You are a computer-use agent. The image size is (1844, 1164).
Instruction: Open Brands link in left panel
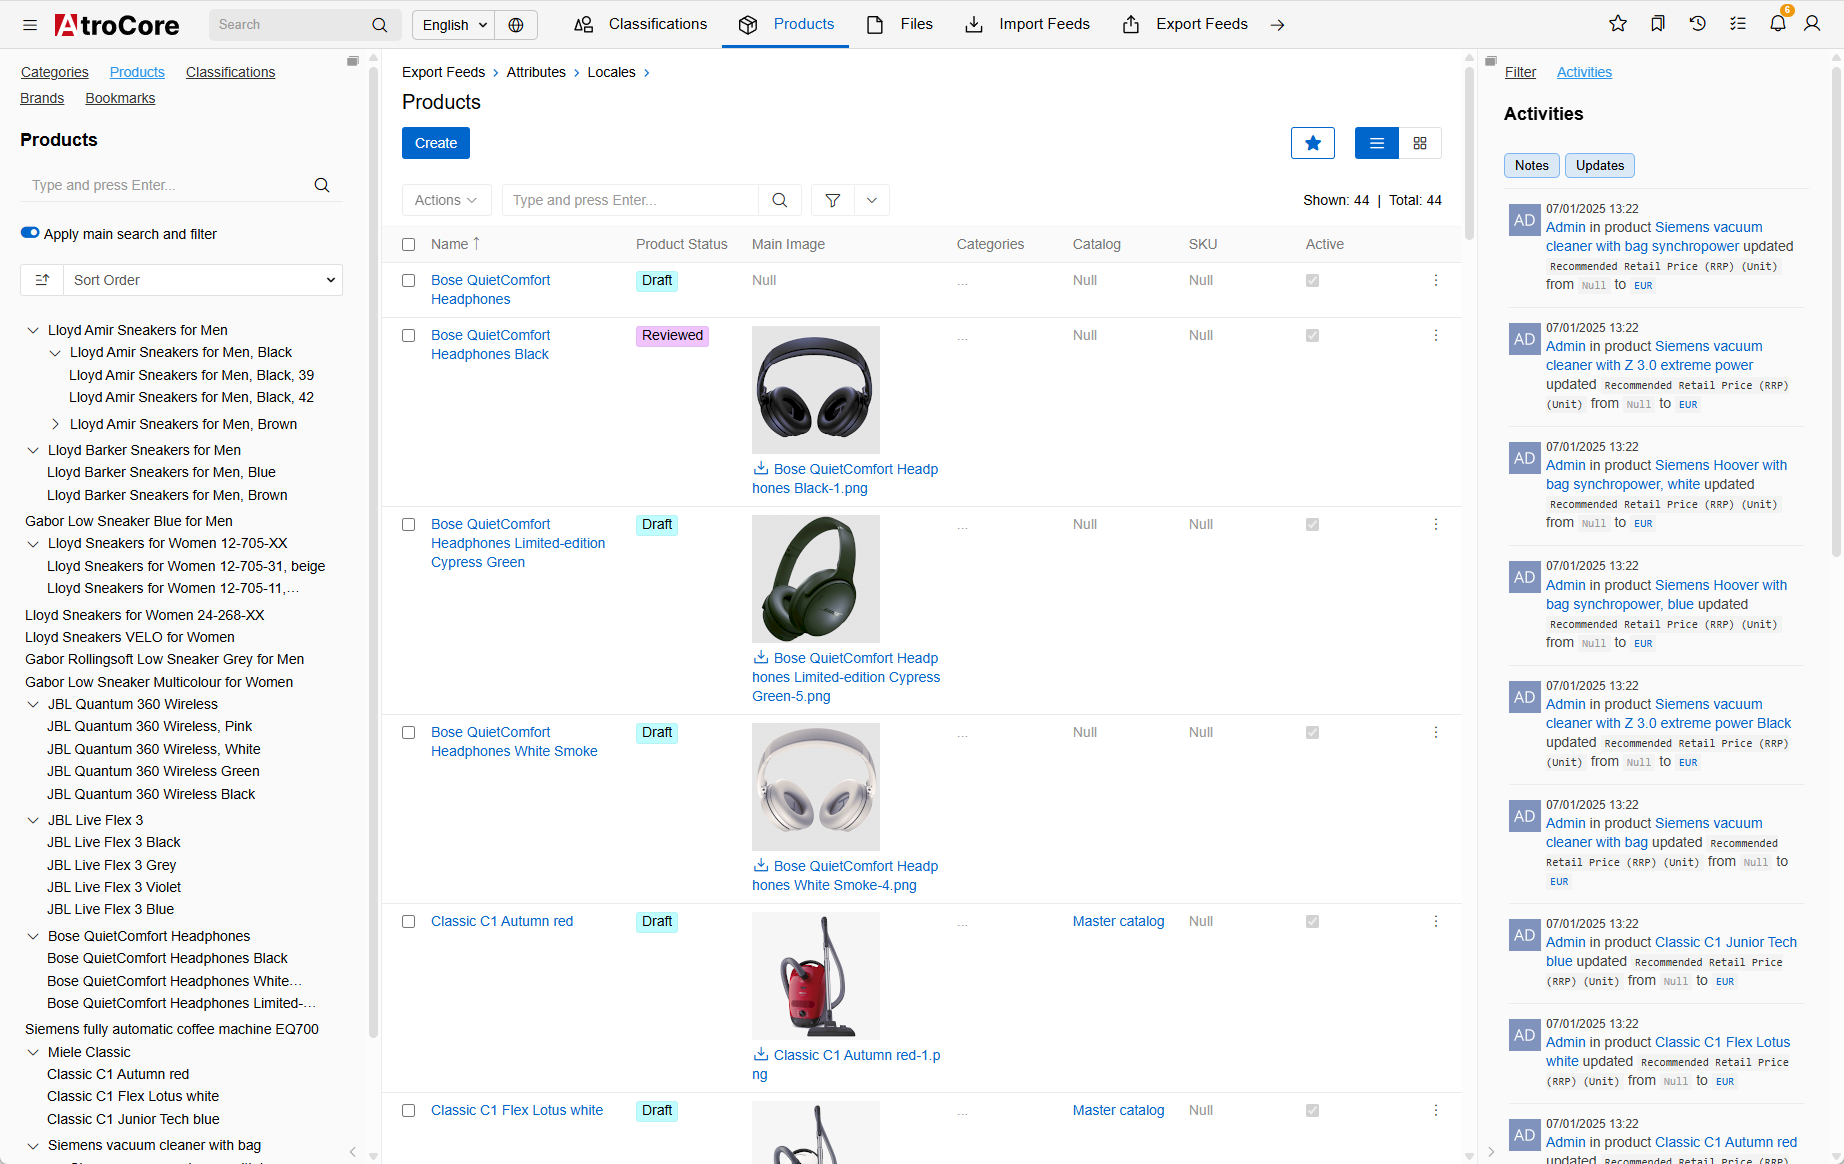pos(42,98)
